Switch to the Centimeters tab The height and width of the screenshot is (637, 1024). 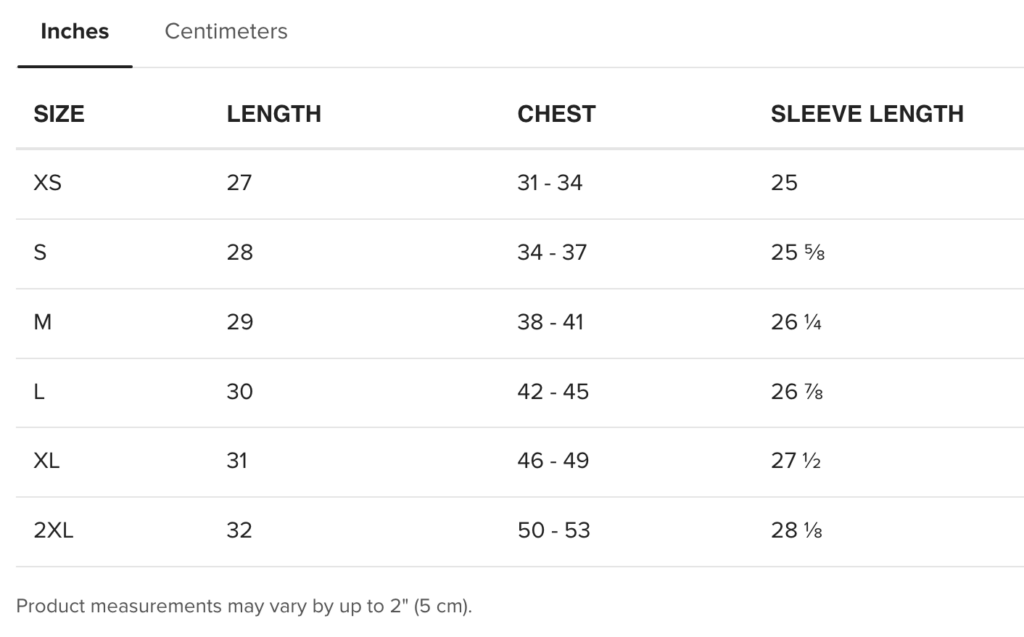(x=226, y=32)
